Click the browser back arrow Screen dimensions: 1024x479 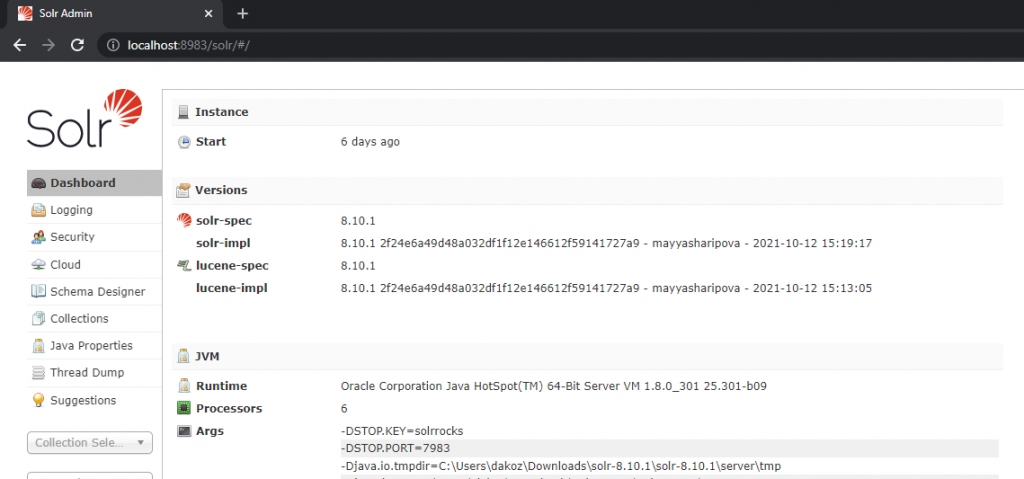pos(20,45)
